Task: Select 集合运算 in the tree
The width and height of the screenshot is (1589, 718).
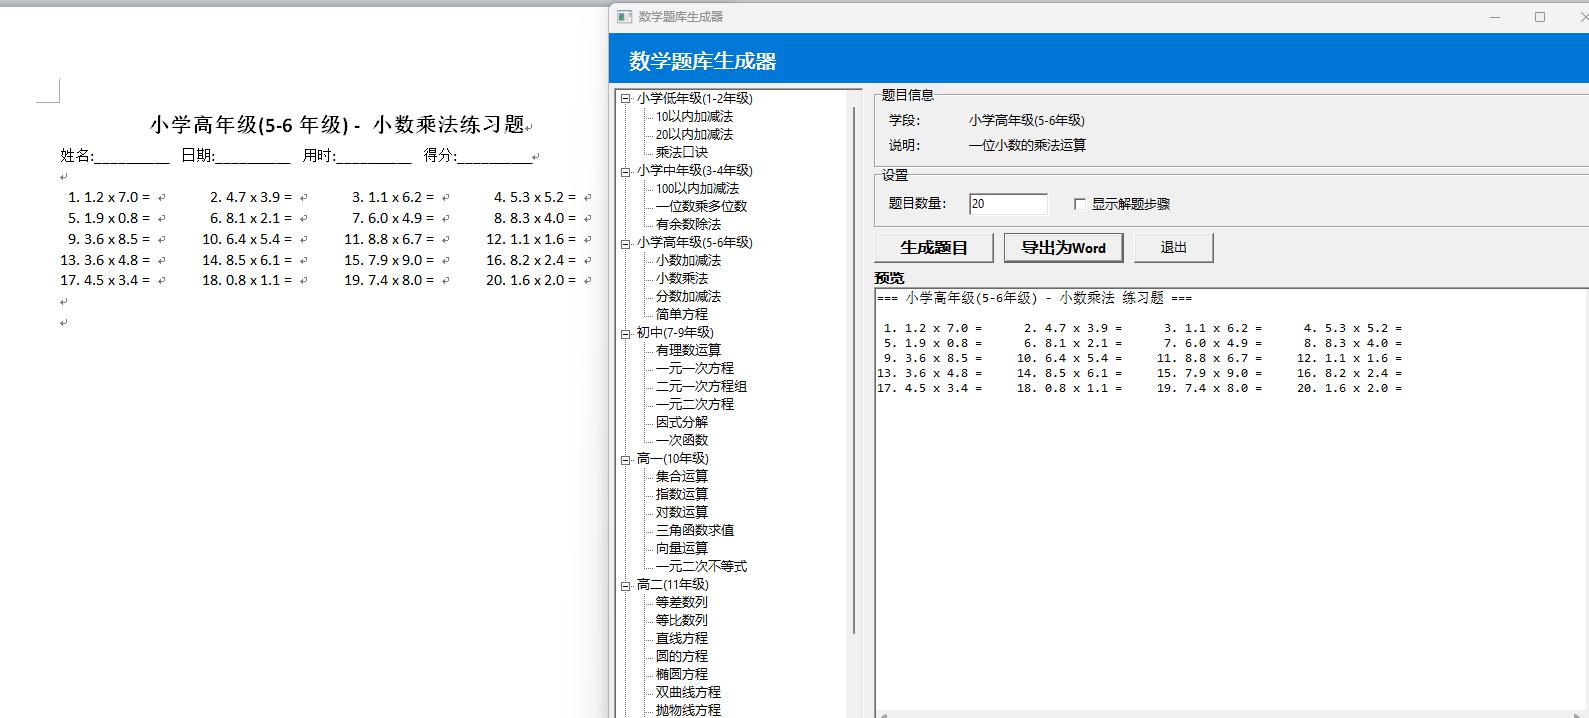Action: tap(681, 477)
